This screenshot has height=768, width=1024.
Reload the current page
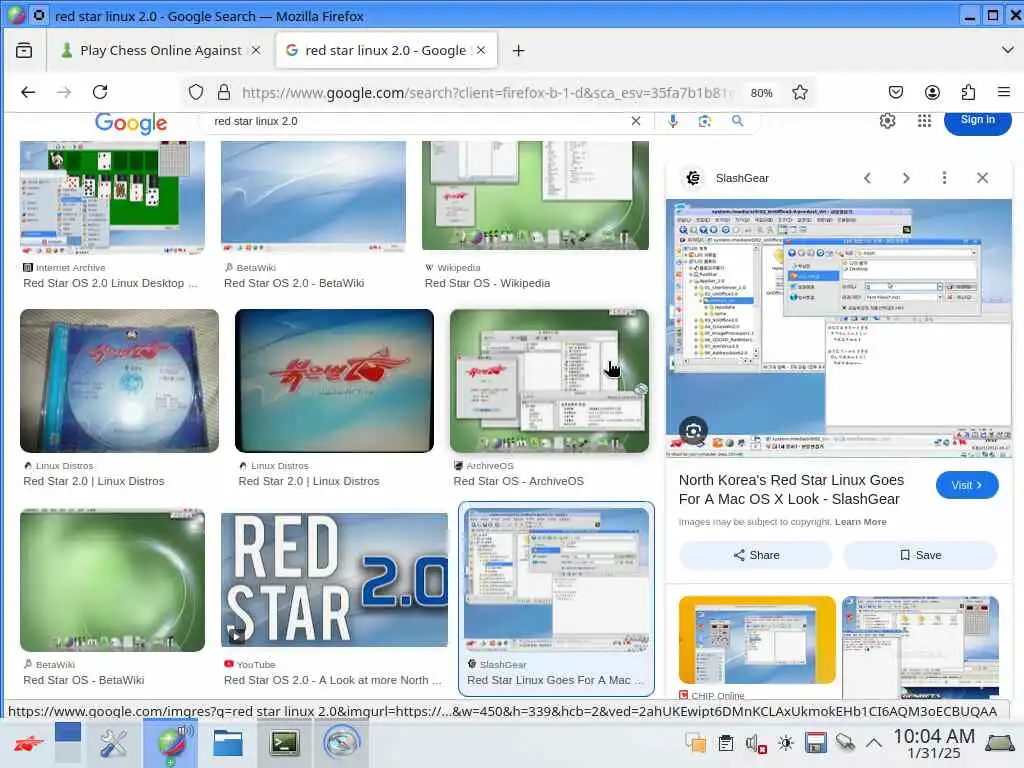click(x=100, y=92)
